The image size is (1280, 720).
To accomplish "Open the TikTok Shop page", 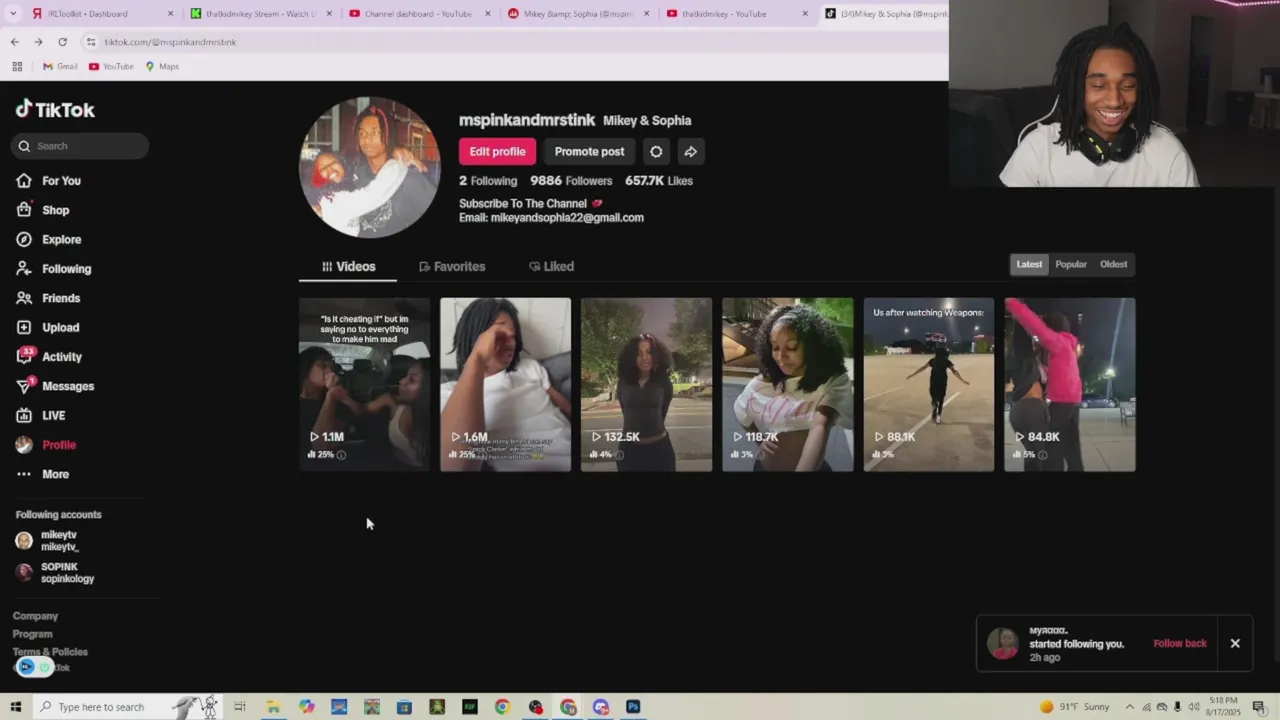I will [x=43, y=210].
